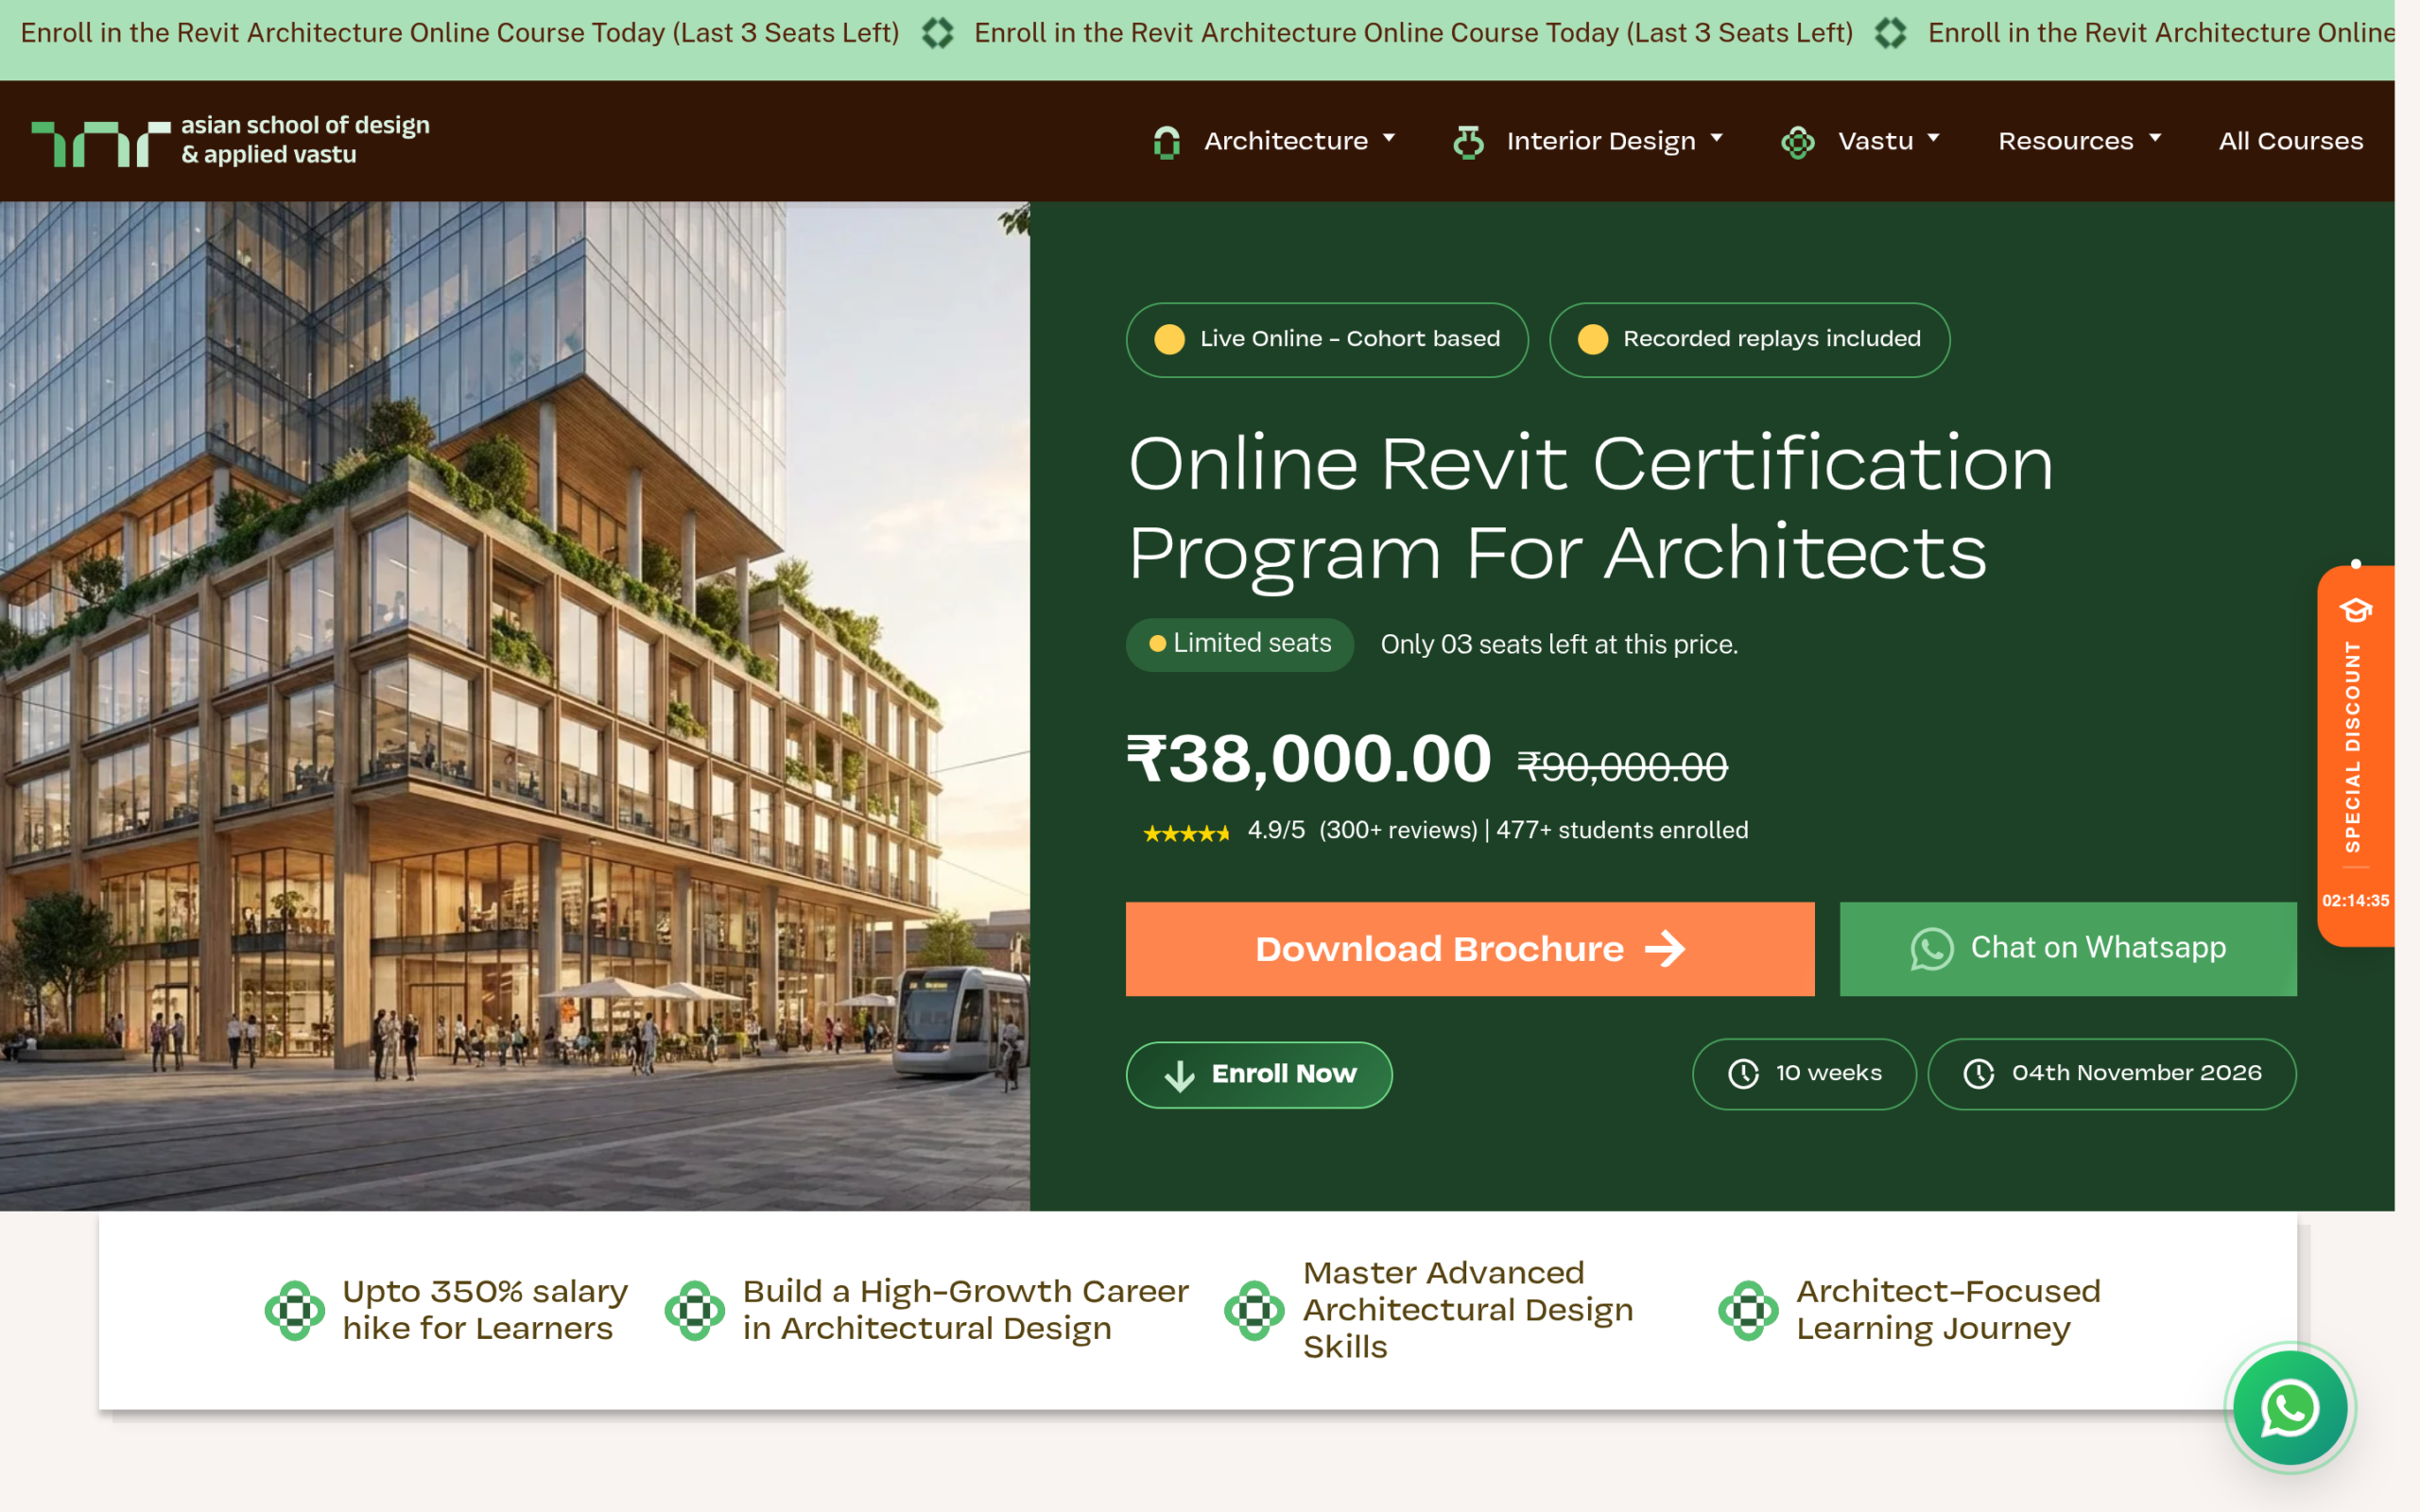This screenshot has width=2420, height=1512.
Task: Expand the Interior Design dropdown arrow
Action: 1717,139
